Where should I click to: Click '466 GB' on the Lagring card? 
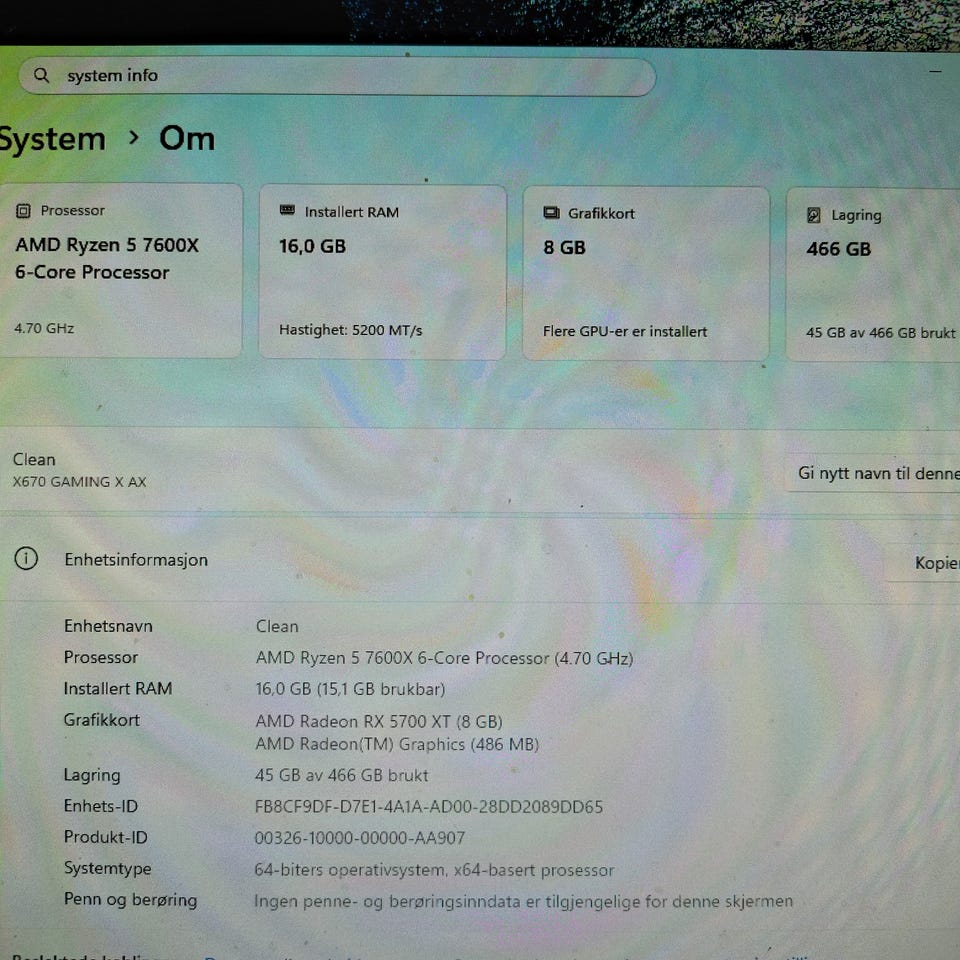[838, 249]
